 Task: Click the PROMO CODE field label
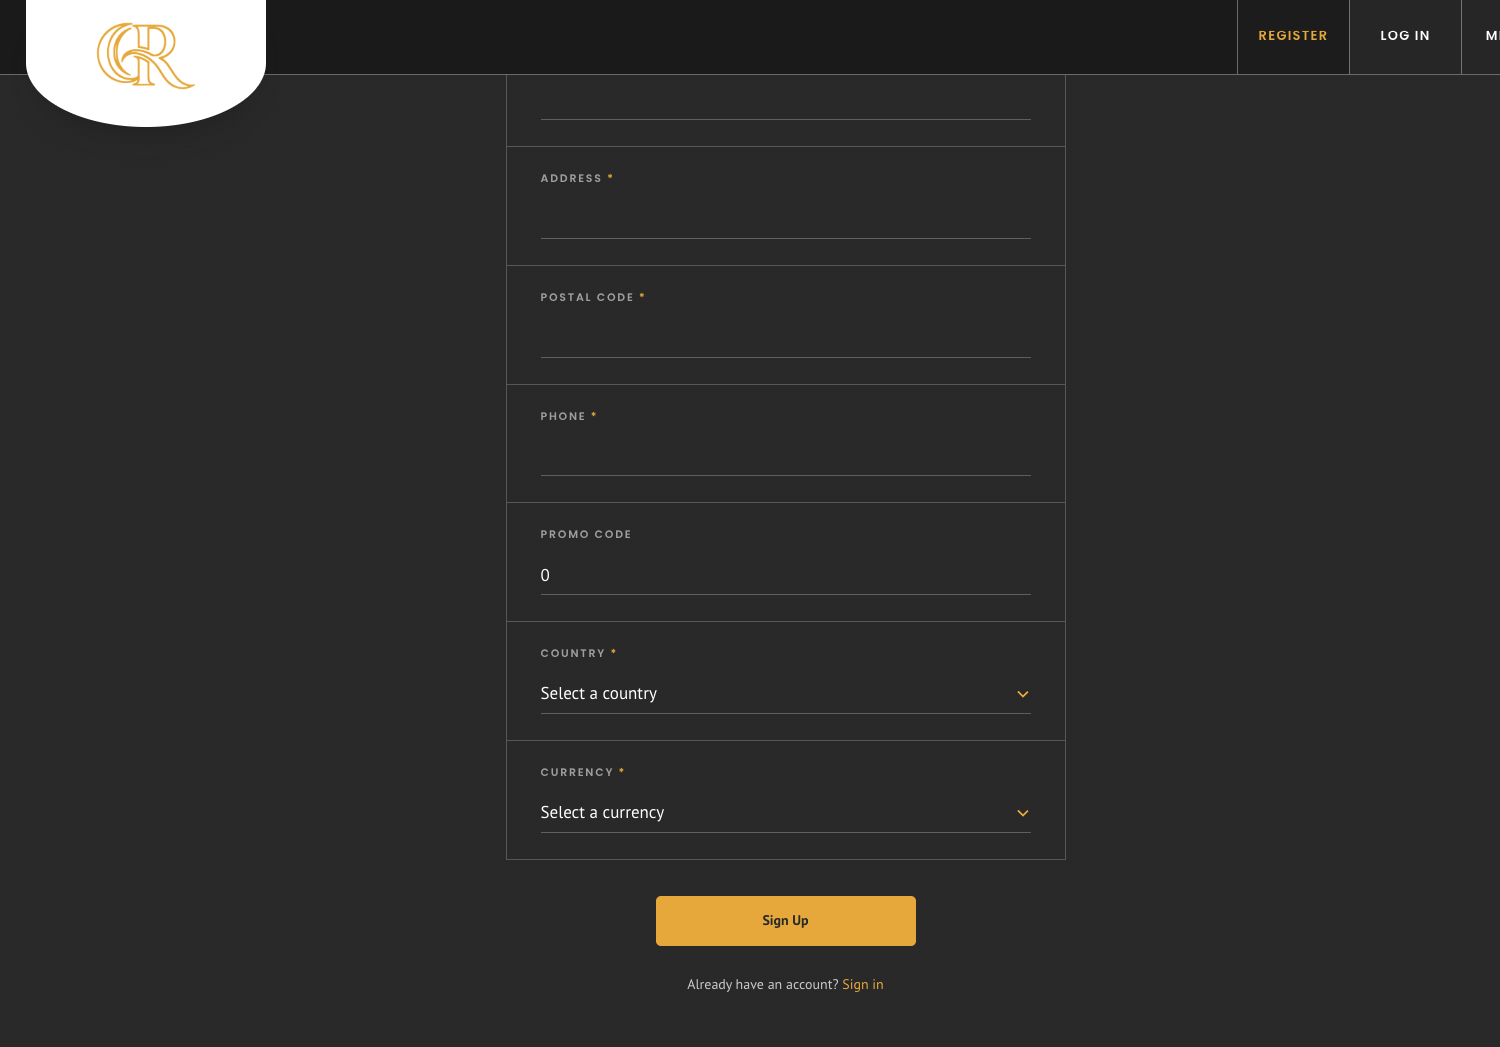pos(586,535)
